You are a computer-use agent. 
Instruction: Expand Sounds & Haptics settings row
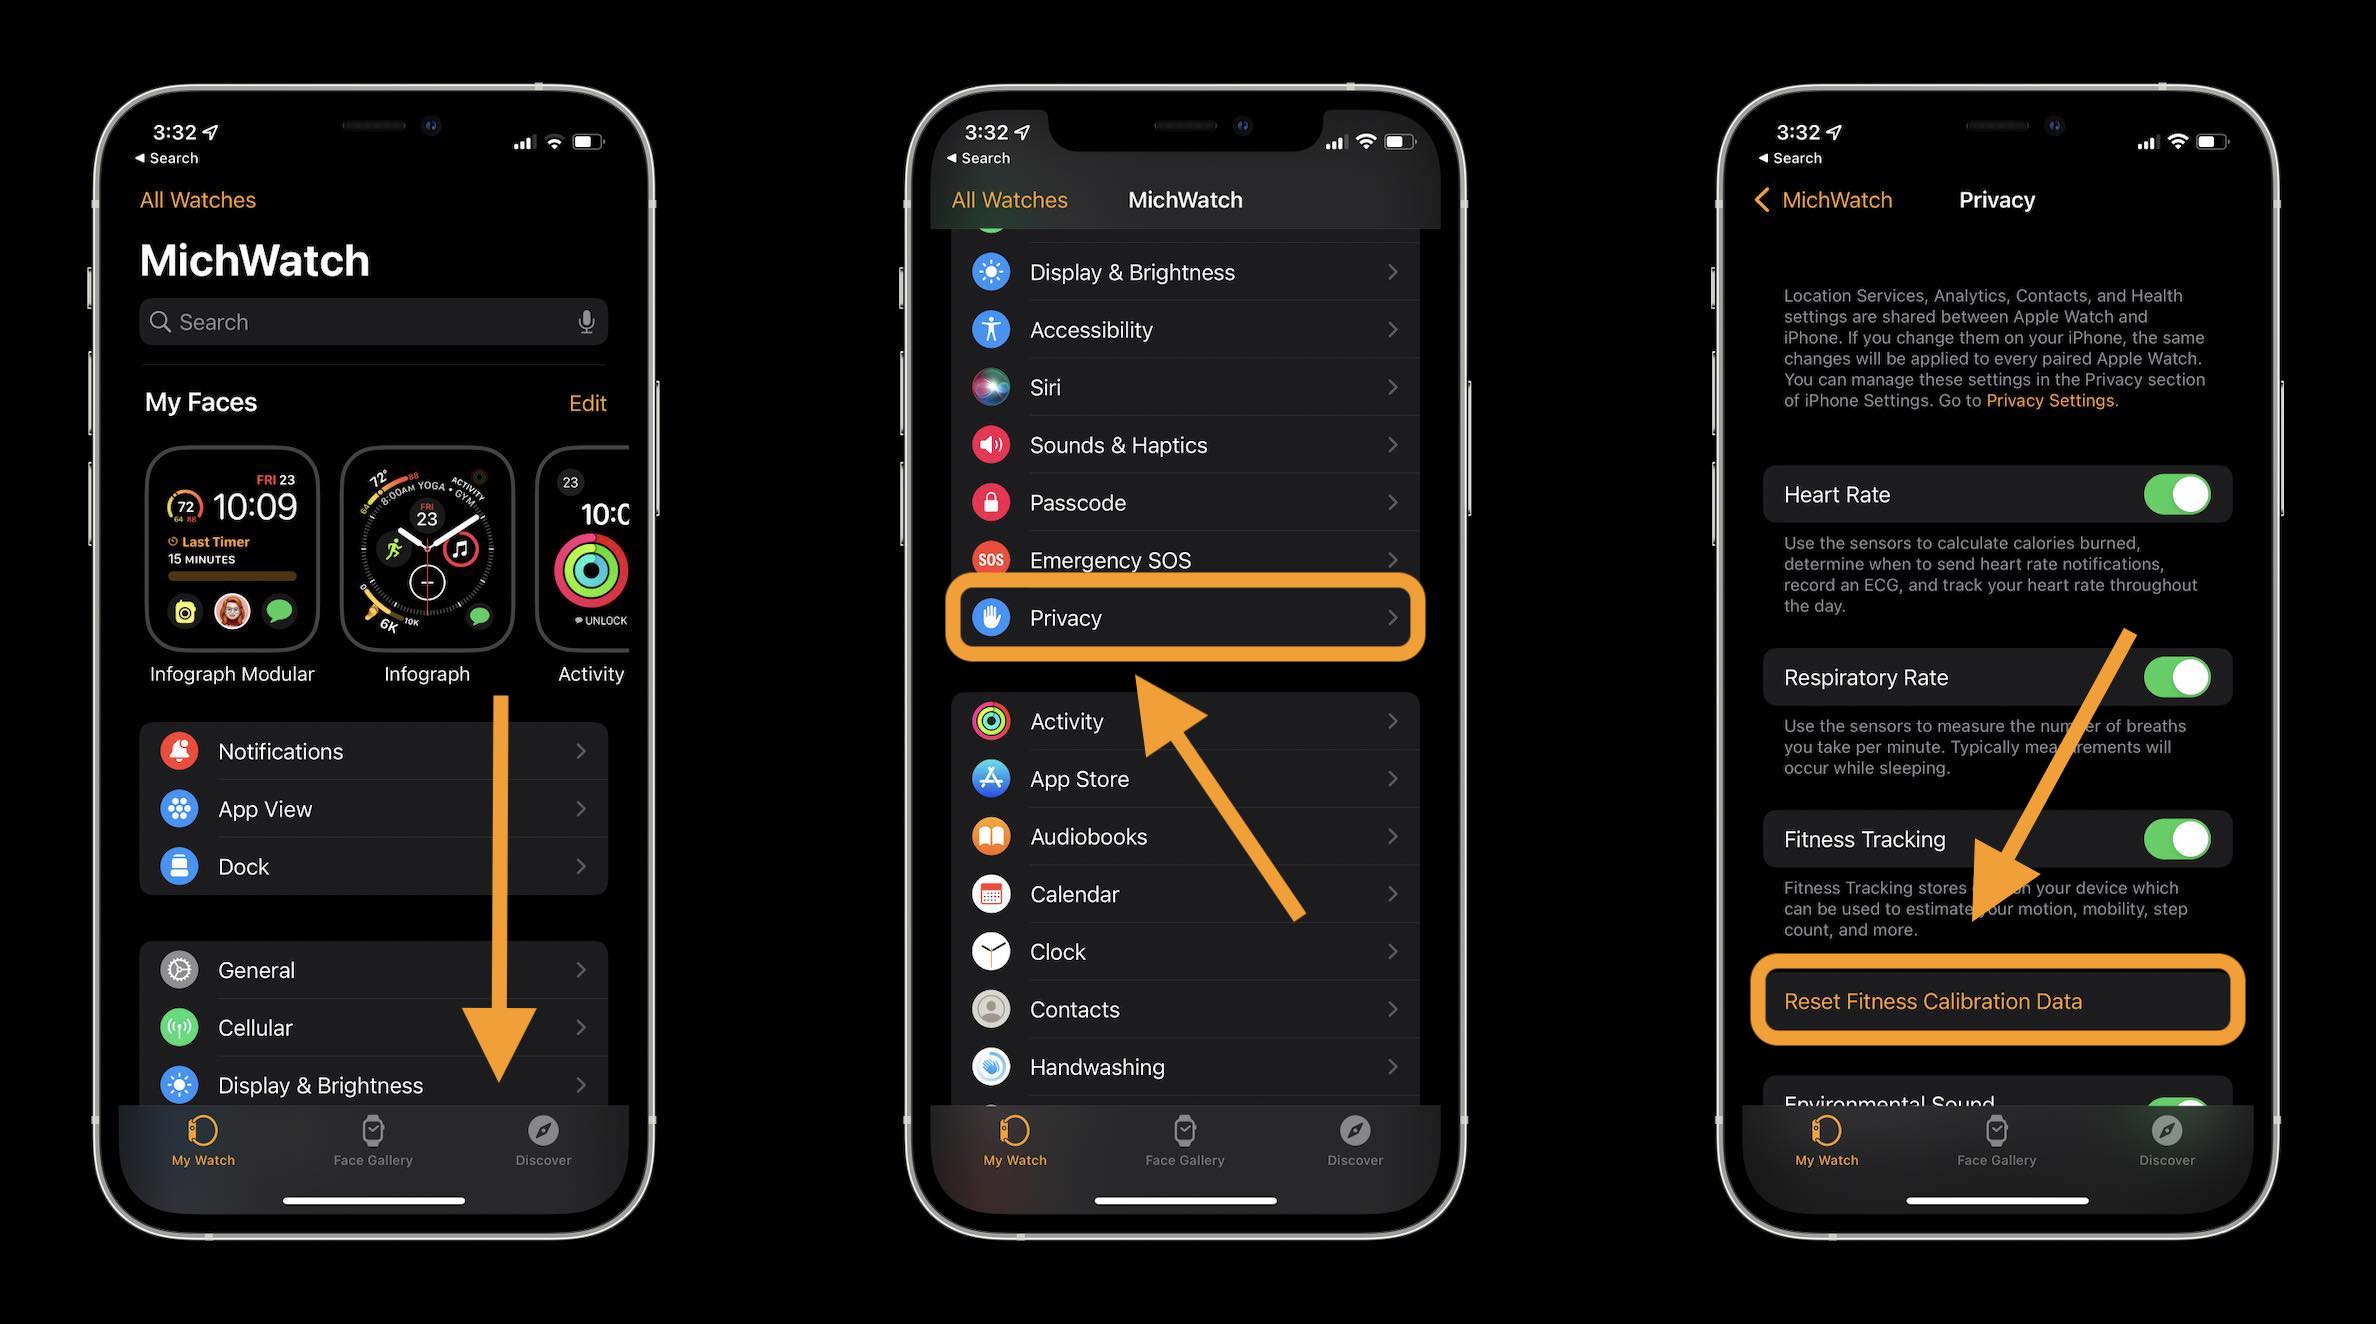1185,444
